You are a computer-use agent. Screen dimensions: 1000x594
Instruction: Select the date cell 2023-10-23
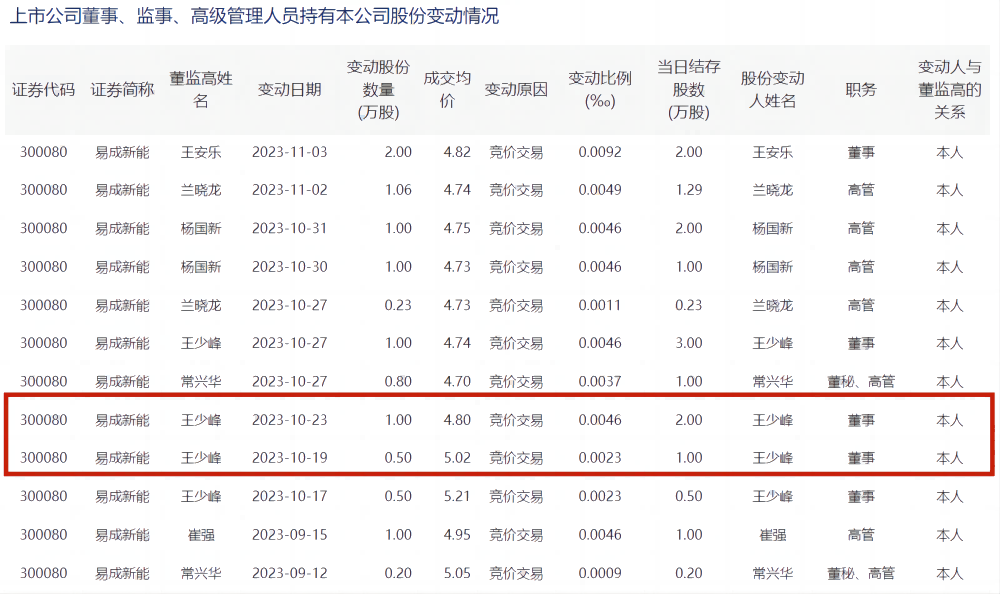pos(290,420)
